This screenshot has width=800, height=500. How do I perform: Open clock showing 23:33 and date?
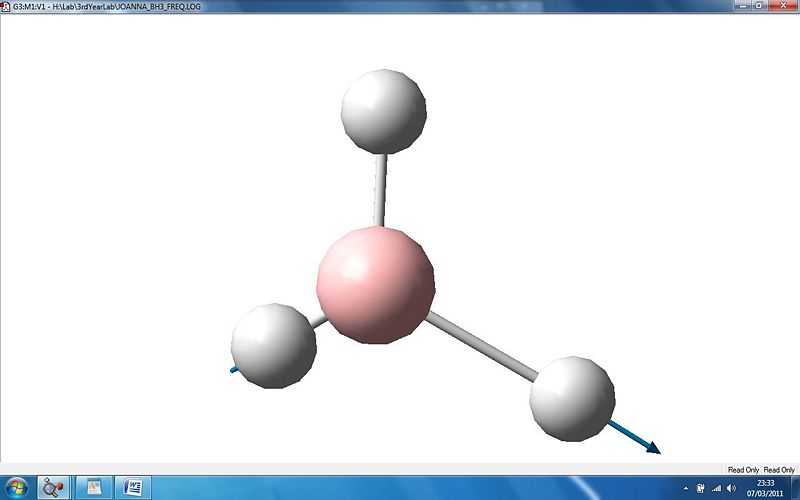click(x=765, y=488)
